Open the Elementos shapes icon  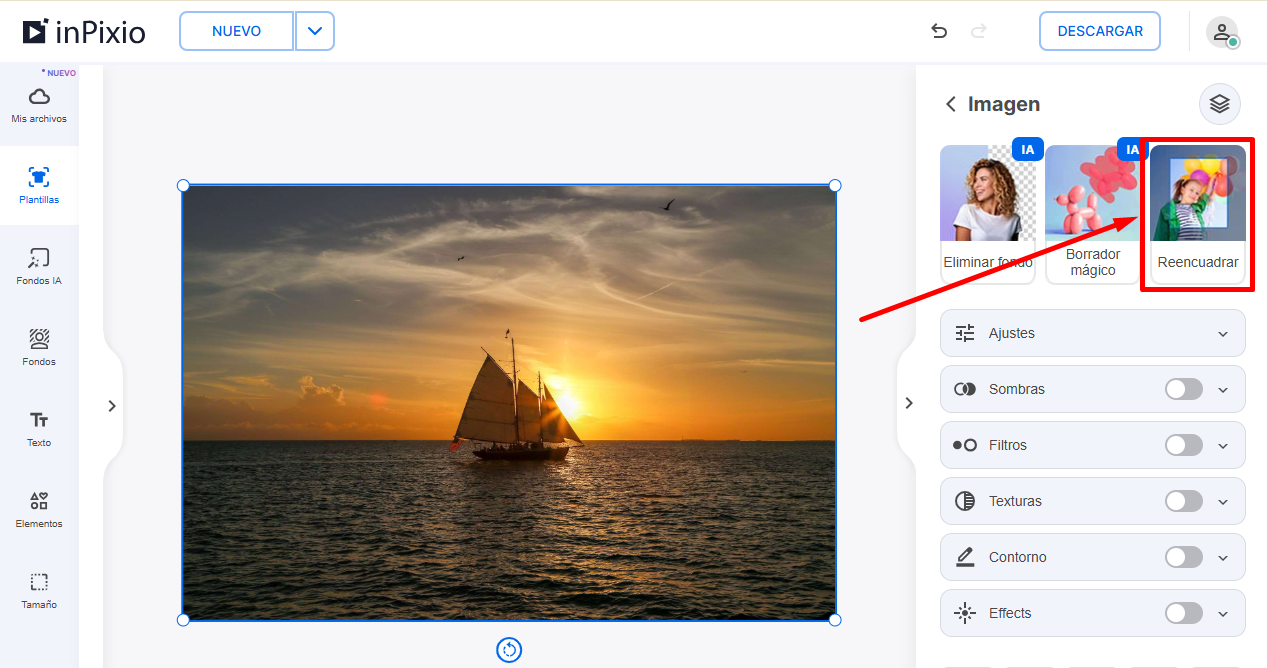pos(39,501)
